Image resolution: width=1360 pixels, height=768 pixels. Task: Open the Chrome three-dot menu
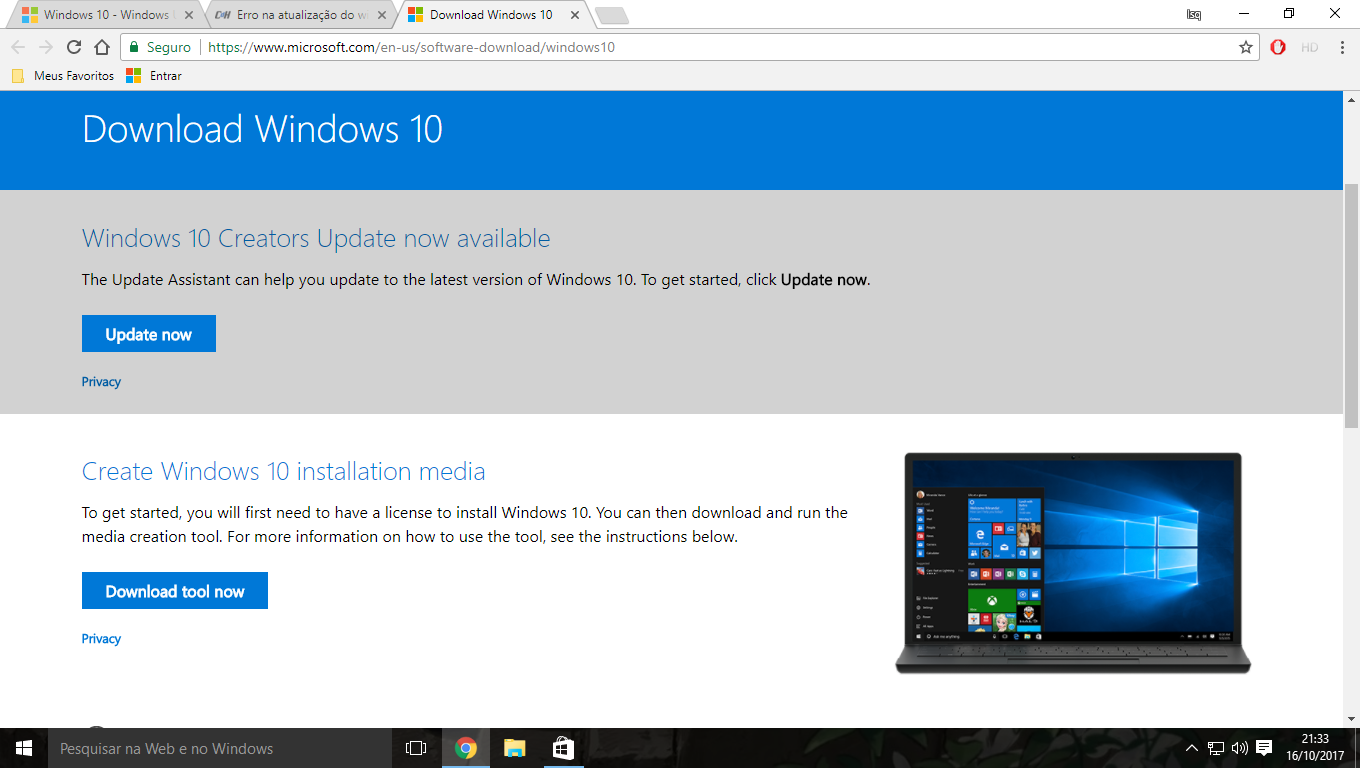point(1341,47)
